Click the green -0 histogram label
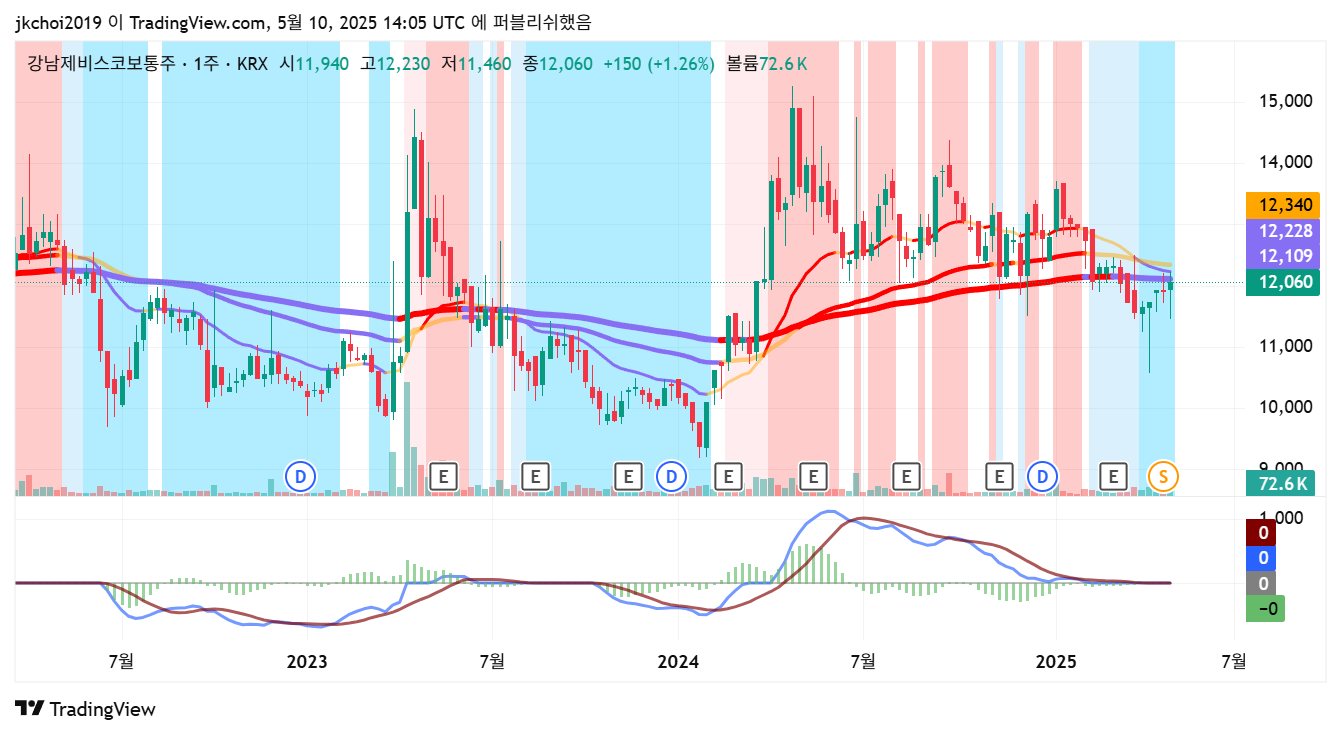Screen dimensions: 1341x735 point(1264,609)
